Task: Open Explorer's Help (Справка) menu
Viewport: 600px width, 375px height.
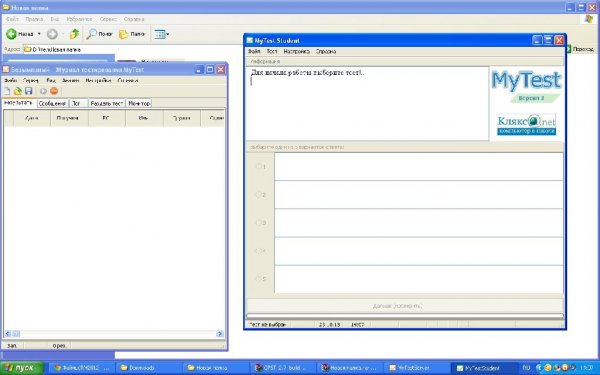Action: [x=134, y=19]
